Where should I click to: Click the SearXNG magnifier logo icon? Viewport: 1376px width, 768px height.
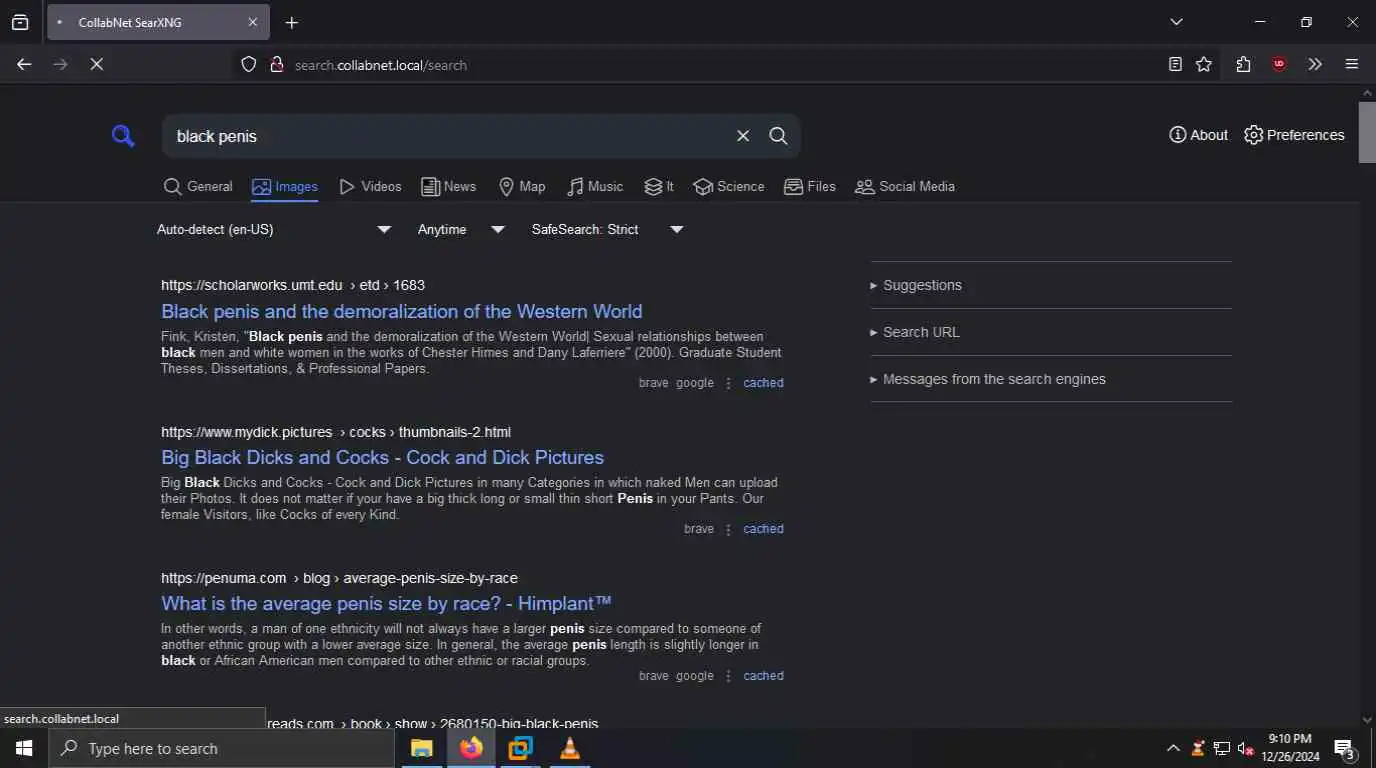(x=123, y=136)
